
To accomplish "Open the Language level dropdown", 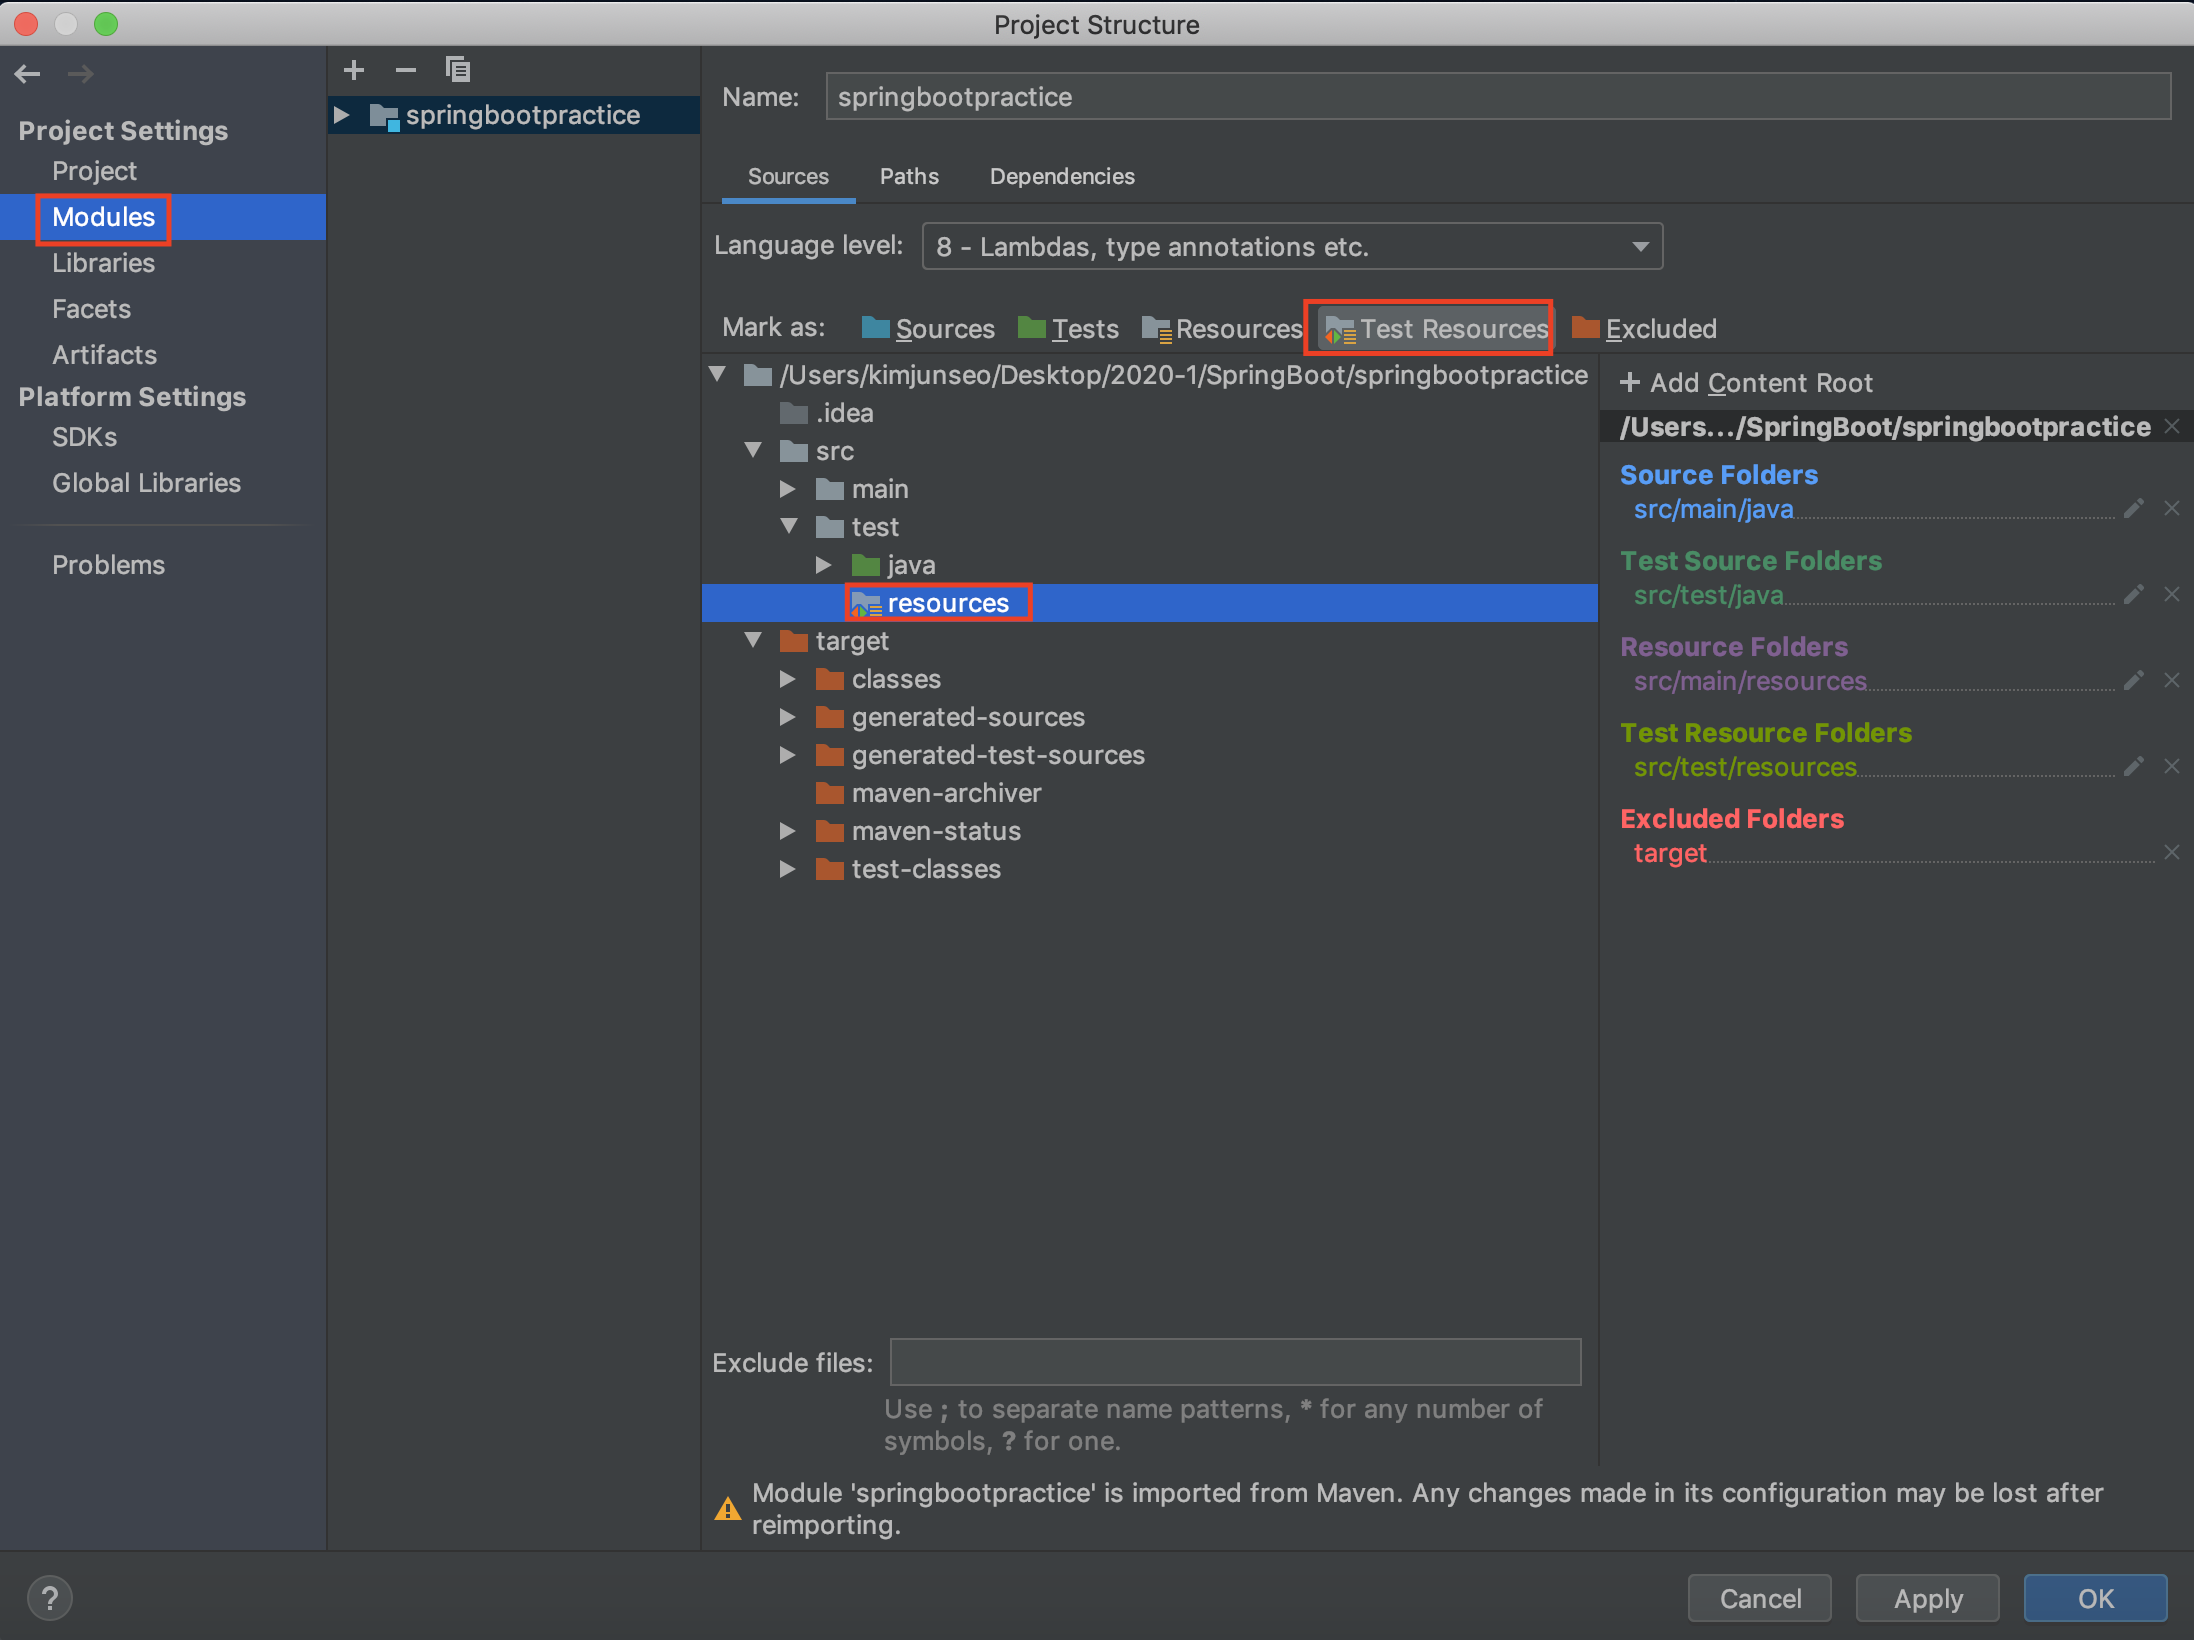I will coord(1640,246).
